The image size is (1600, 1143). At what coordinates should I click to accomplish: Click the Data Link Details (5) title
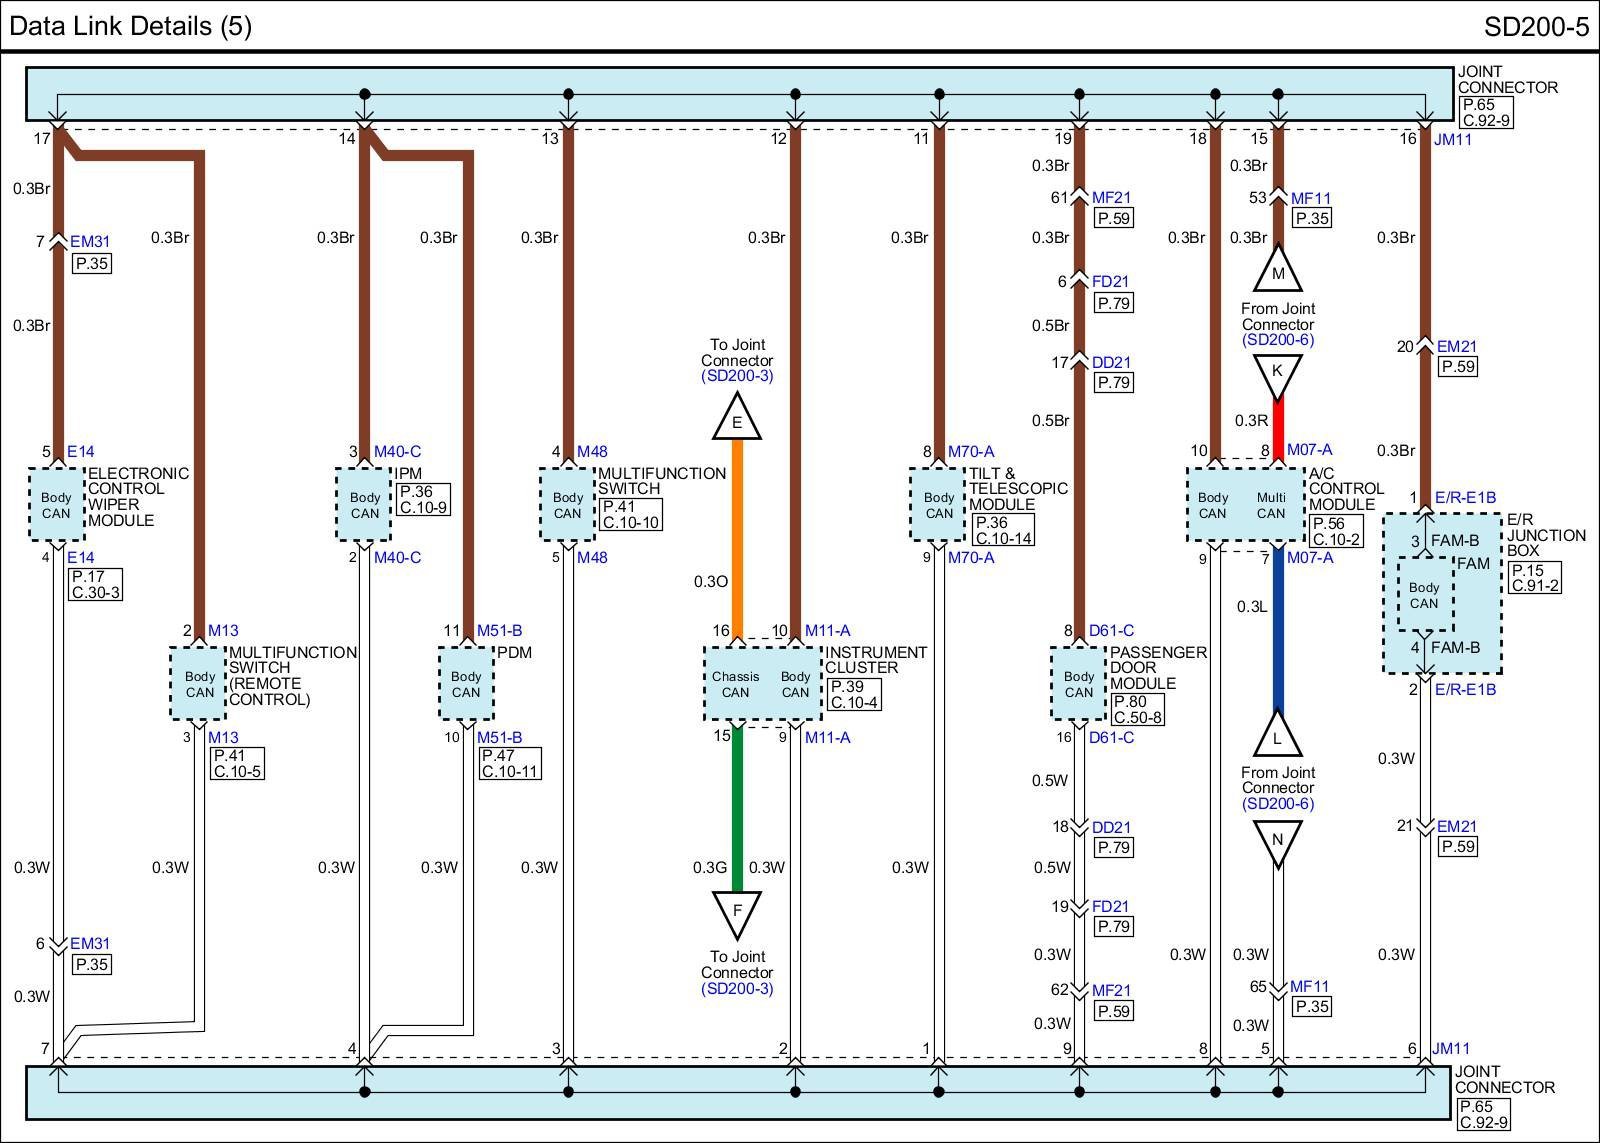(131, 26)
